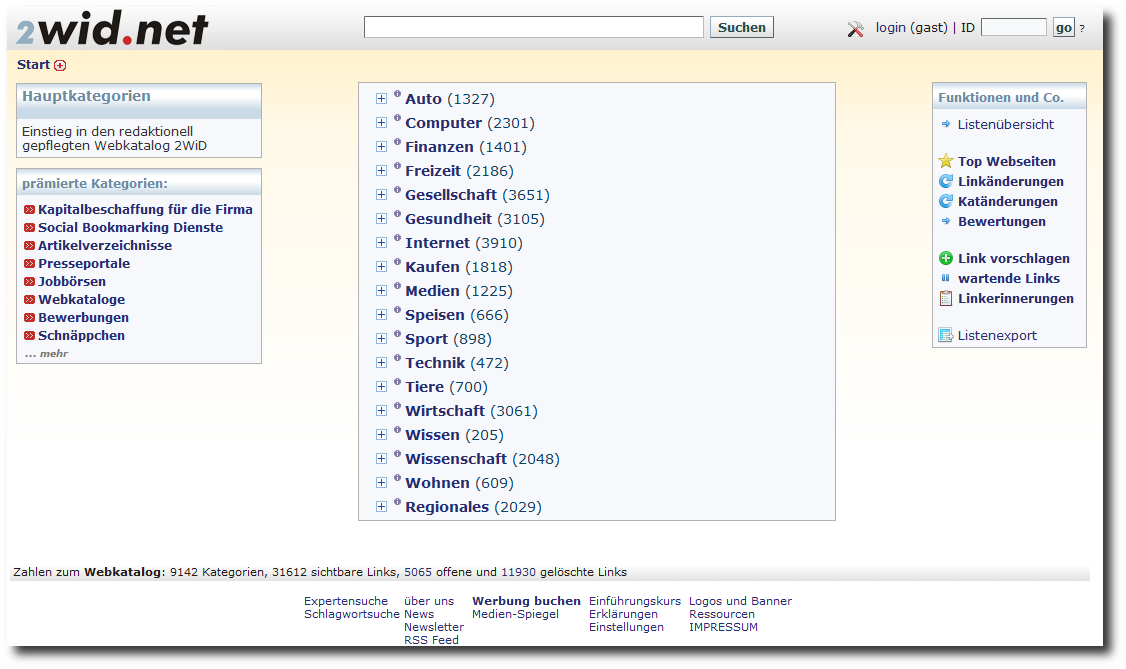Open Newsletter footer link
1126x669 pixels.
pos(434,627)
